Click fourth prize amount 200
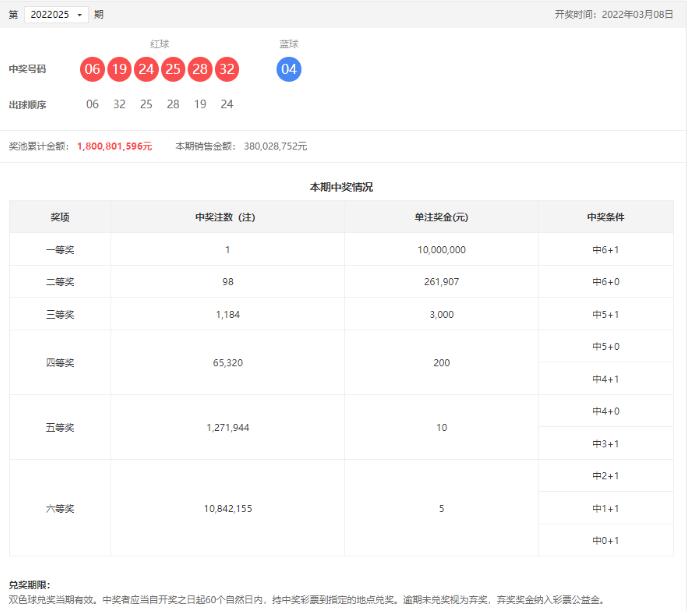 click(441, 362)
